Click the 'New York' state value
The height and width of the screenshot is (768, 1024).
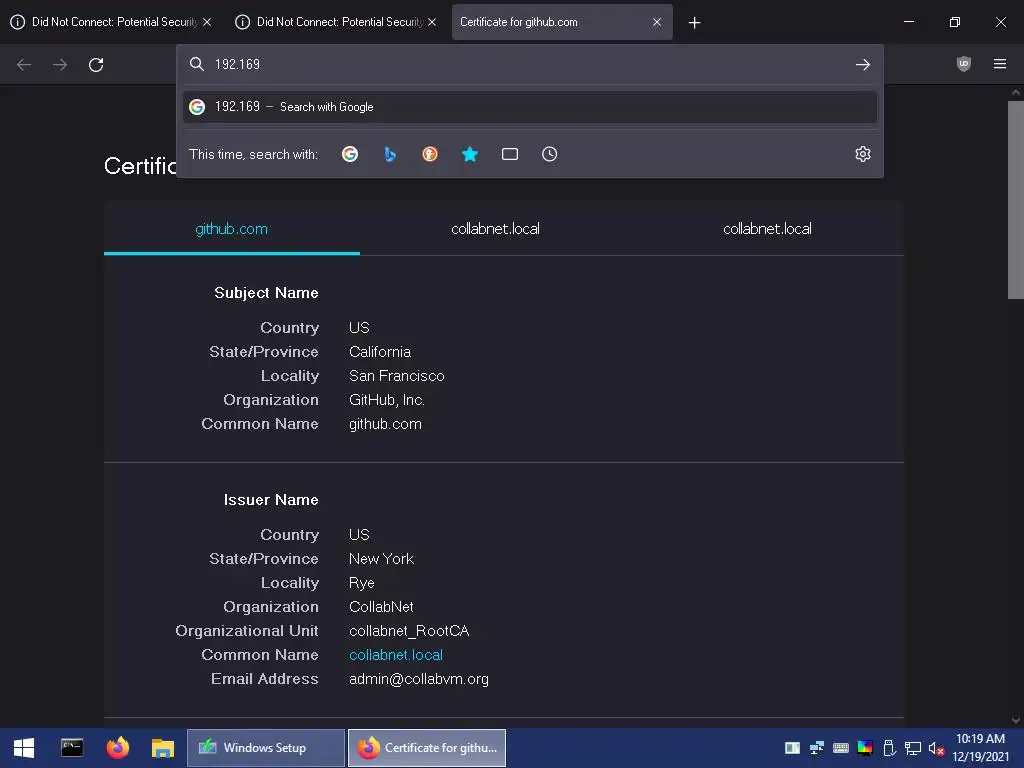coord(381,559)
